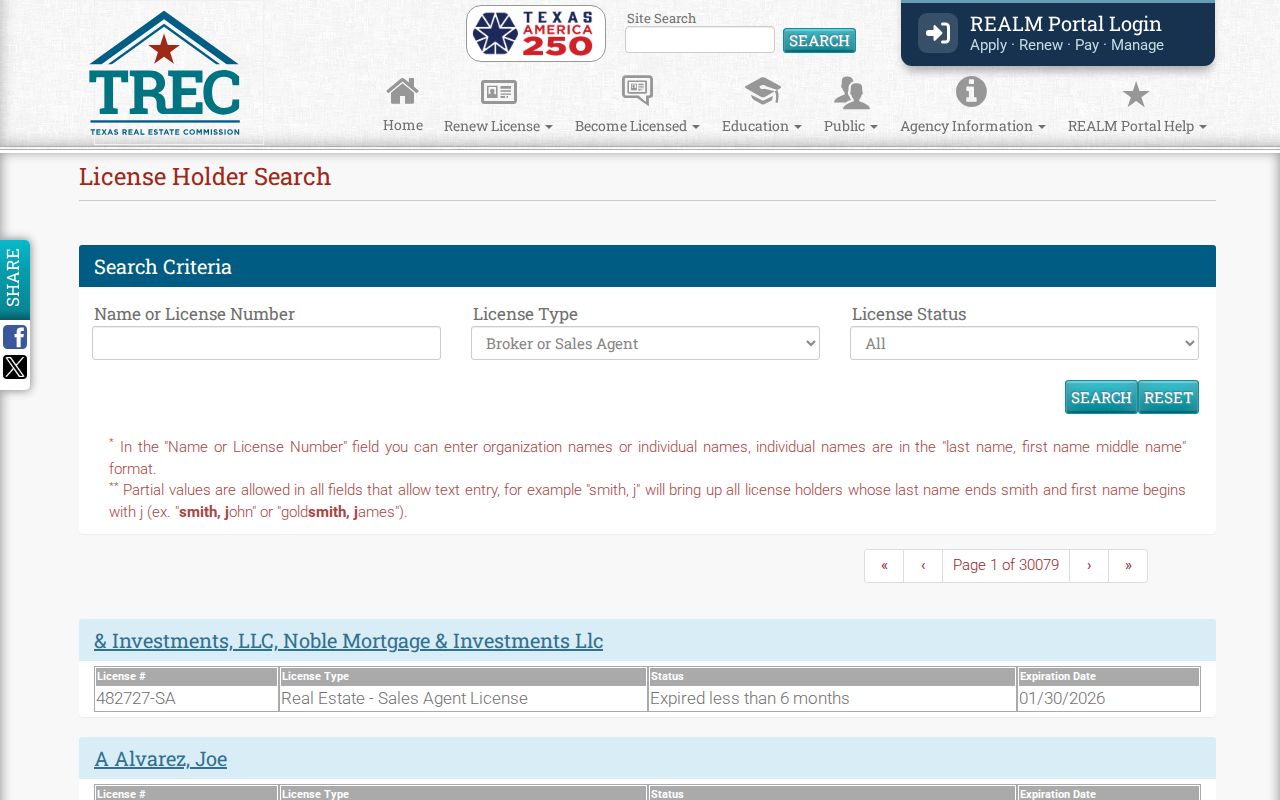This screenshot has width=1280, height=800.
Task: Go to the next results page
Action: click(x=1089, y=566)
